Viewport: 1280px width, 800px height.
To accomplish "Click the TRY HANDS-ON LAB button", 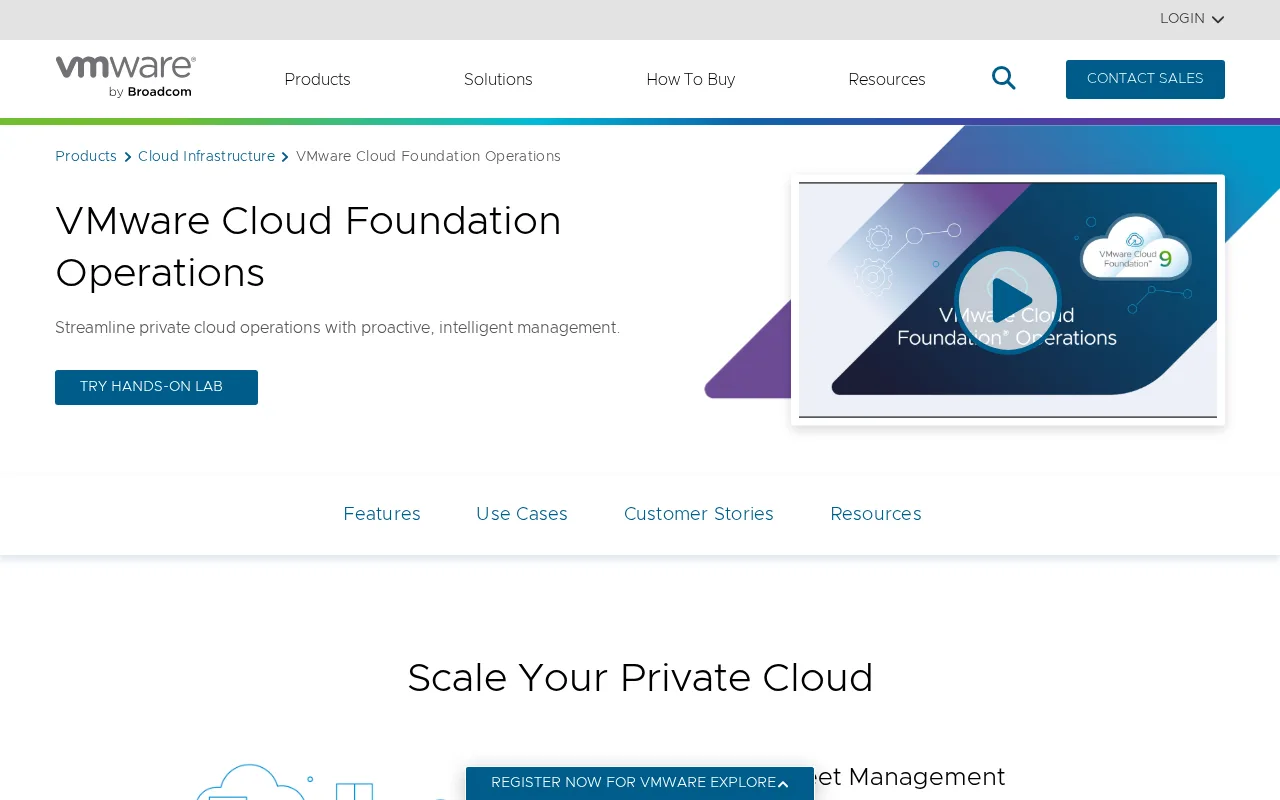I will [156, 387].
